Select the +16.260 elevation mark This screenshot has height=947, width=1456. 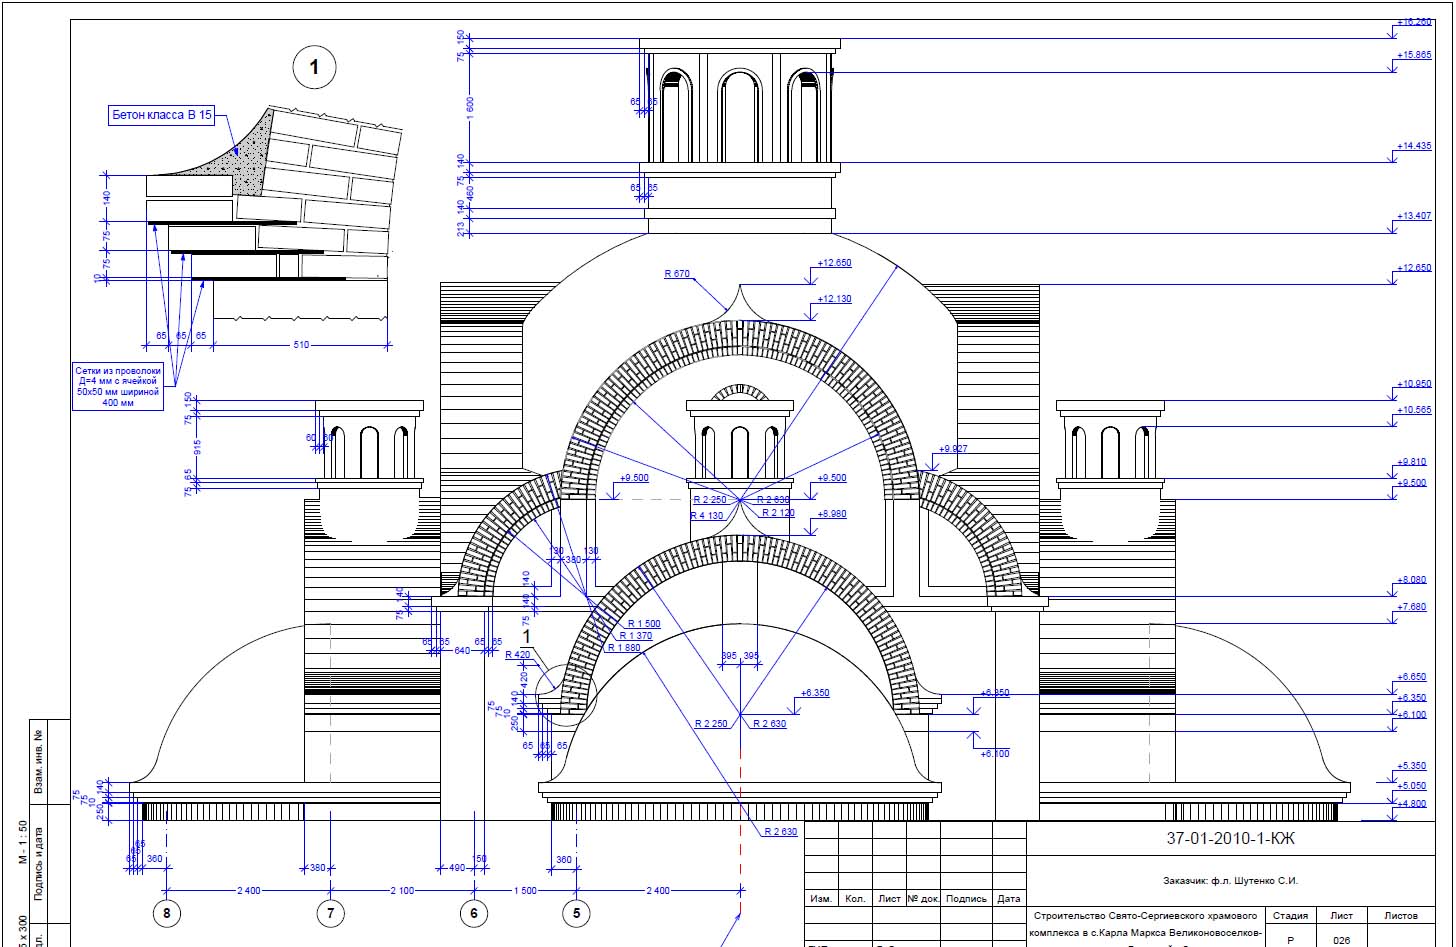coord(1412,21)
